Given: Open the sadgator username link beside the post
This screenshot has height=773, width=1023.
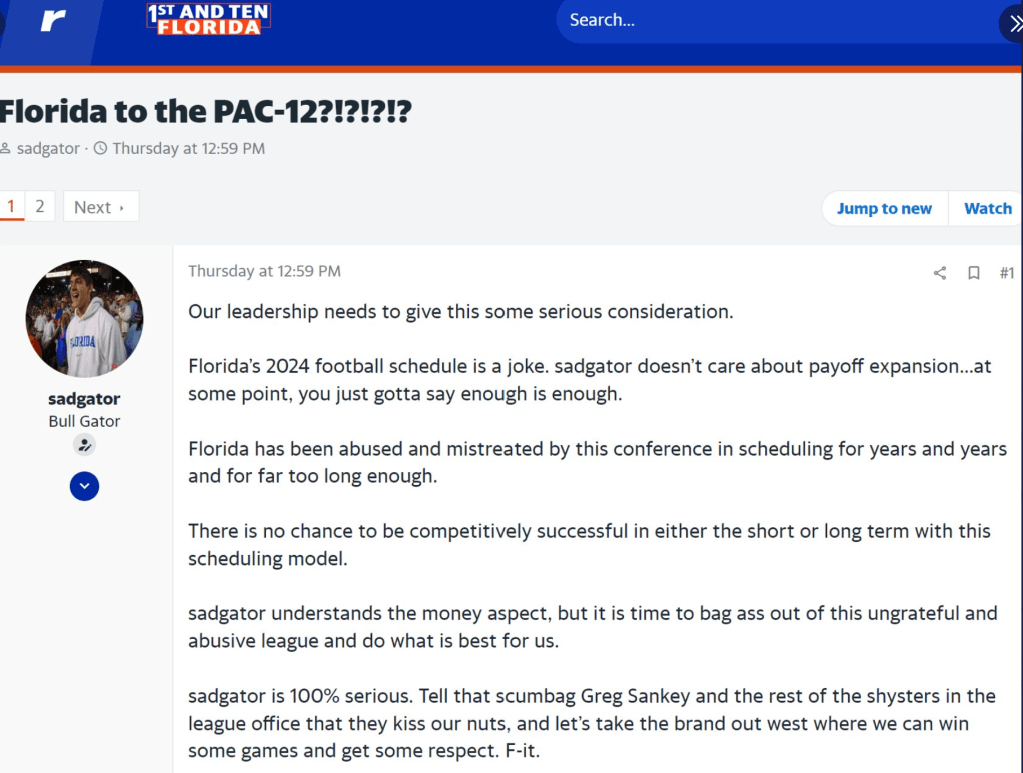Looking at the screenshot, I should click(x=84, y=400).
